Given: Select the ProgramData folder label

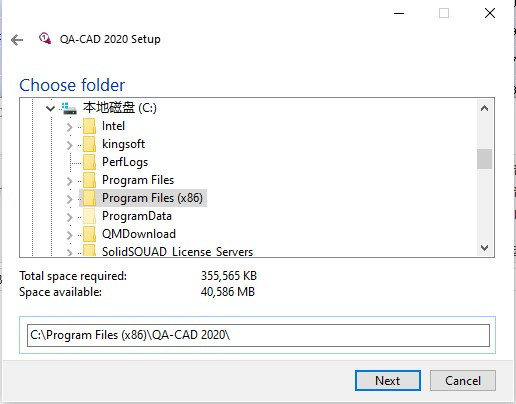Looking at the screenshot, I should (137, 216).
